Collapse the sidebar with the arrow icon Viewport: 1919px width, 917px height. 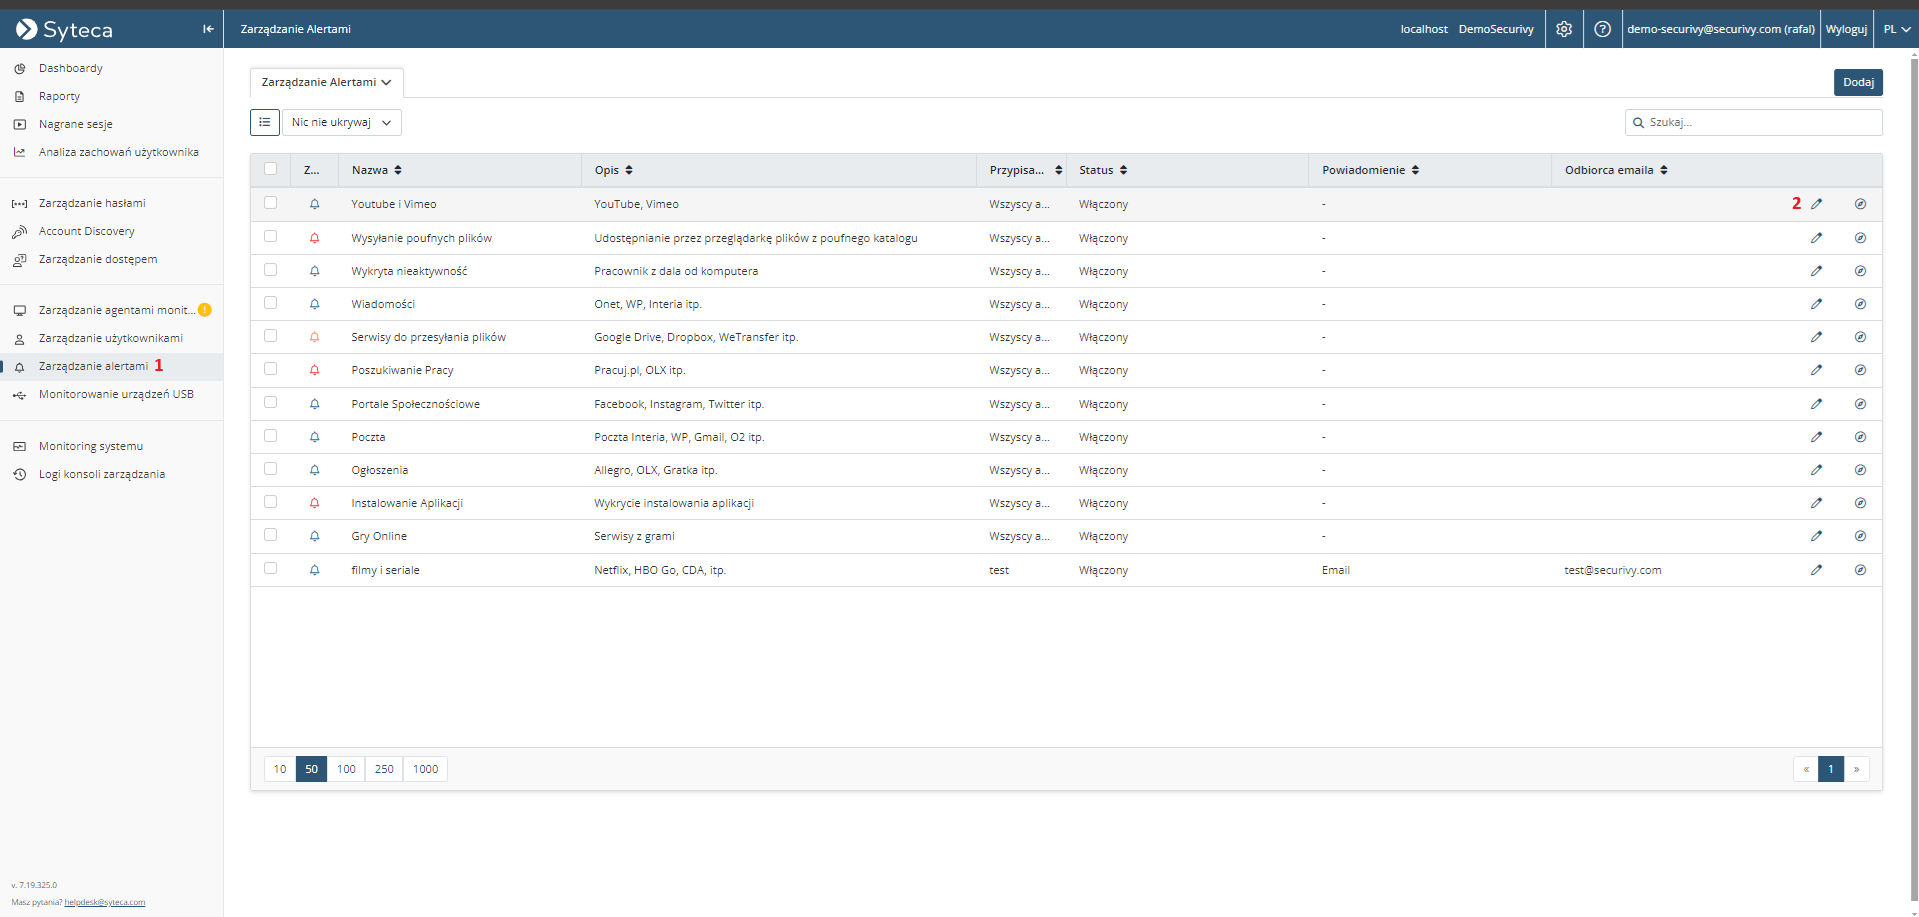[208, 29]
